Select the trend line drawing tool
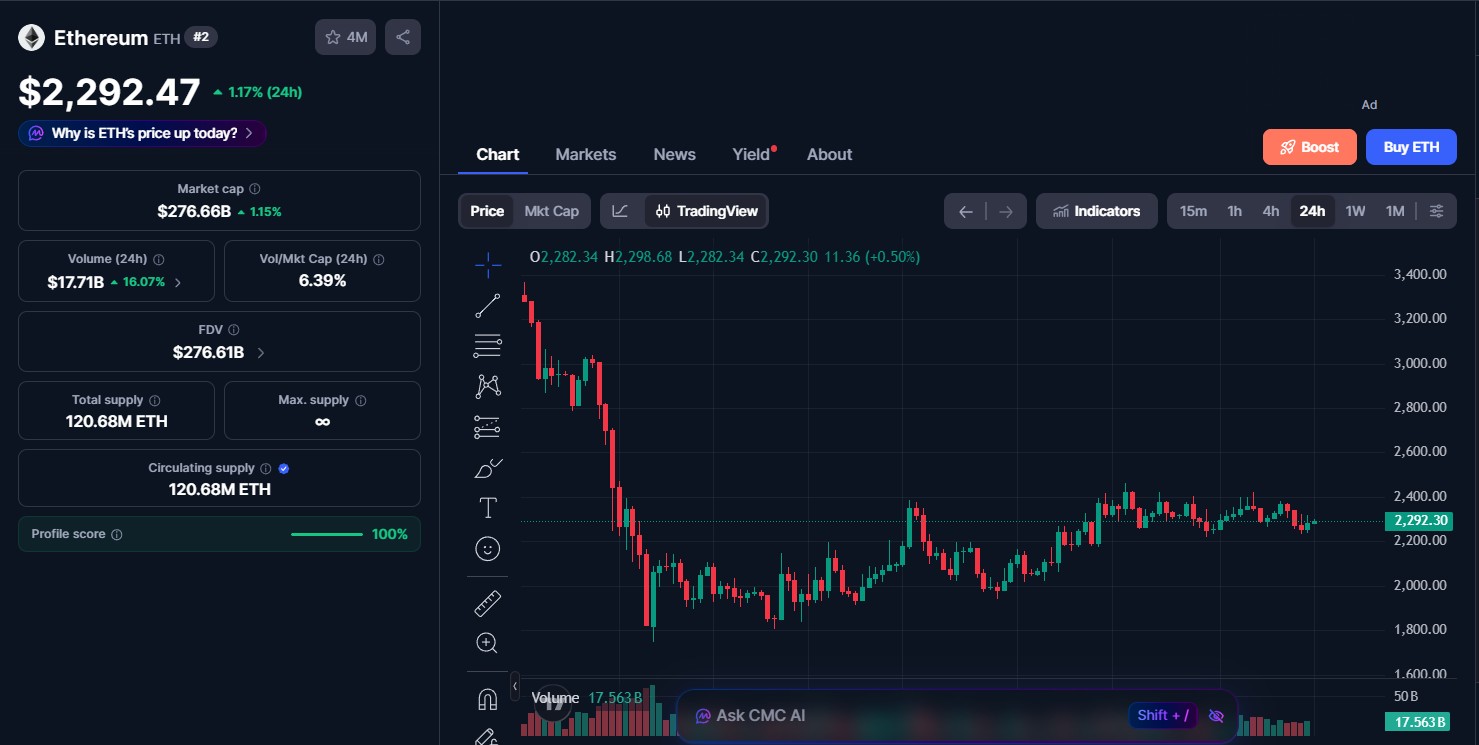Viewport: 1479px width, 745px height. click(x=488, y=306)
